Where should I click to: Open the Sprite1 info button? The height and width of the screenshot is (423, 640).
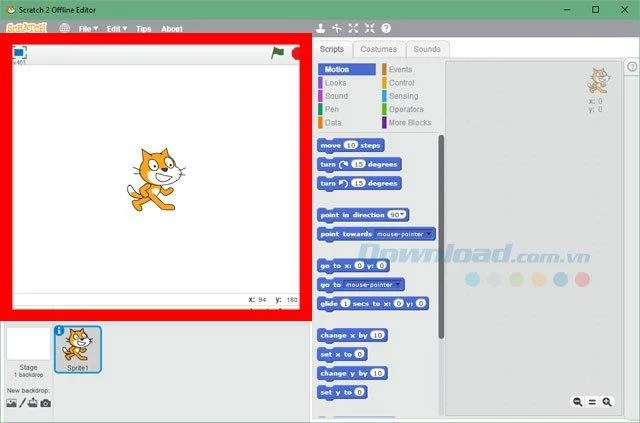(59, 330)
